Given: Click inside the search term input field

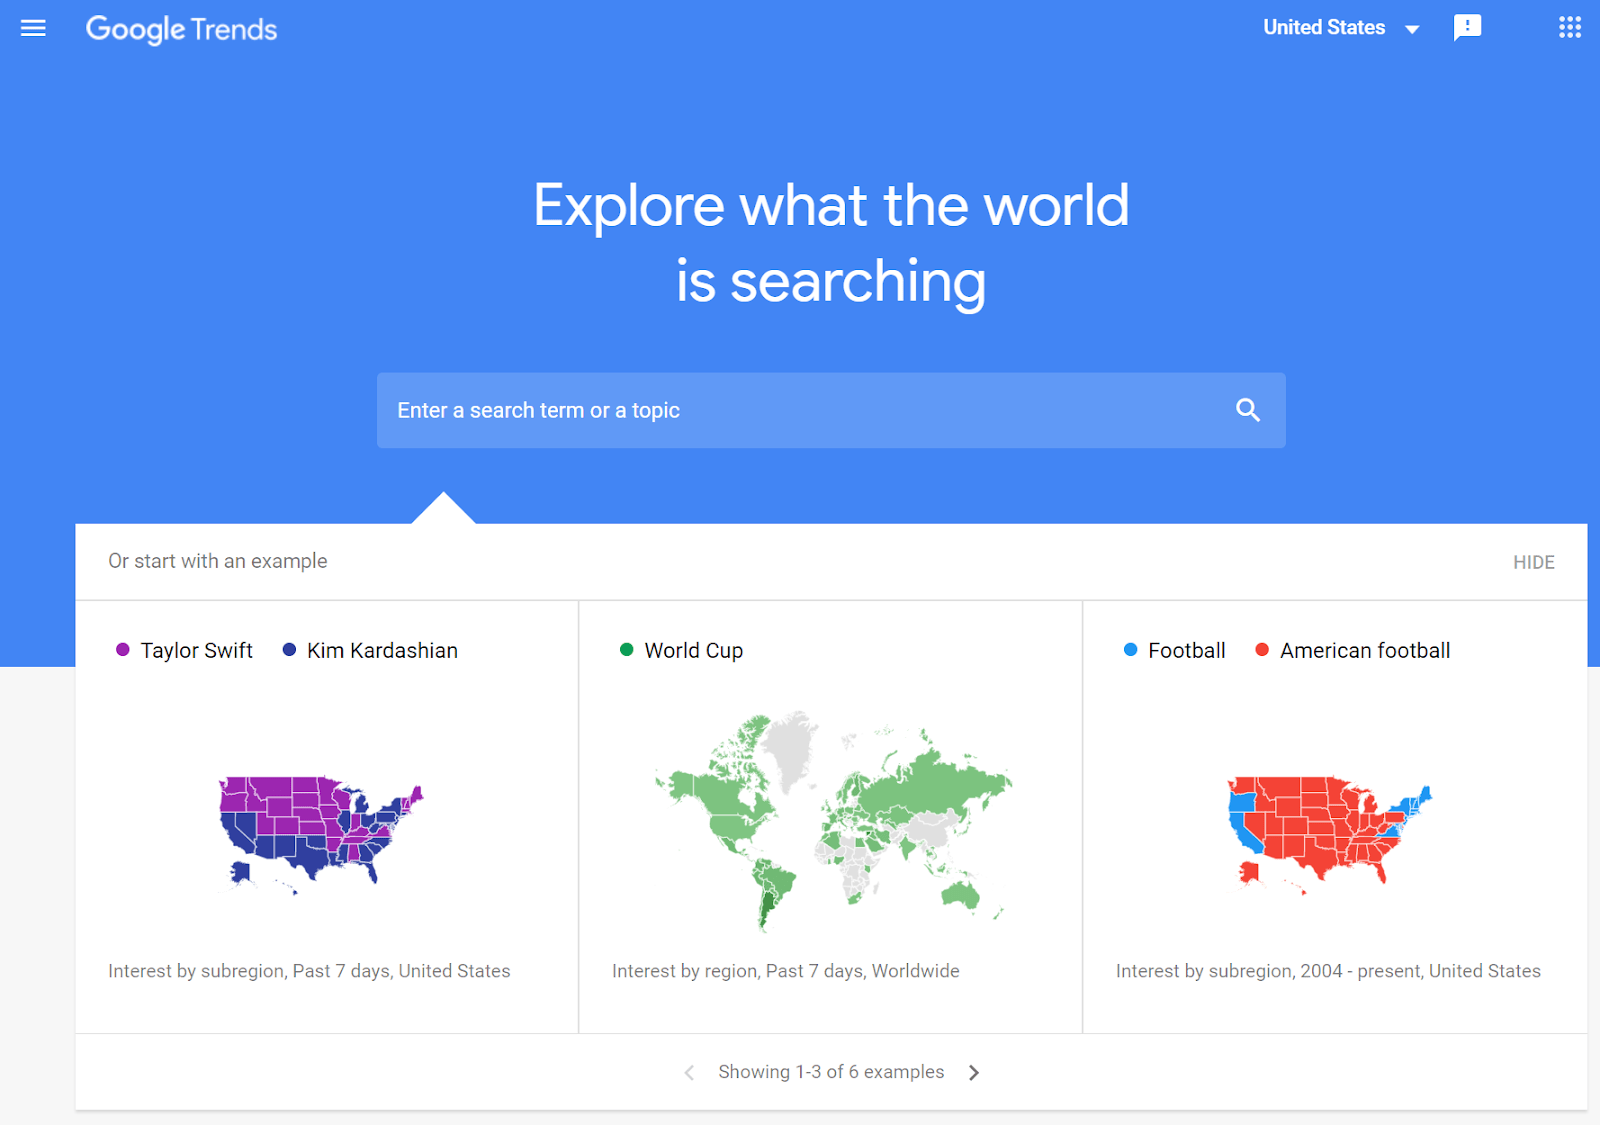Looking at the screenshot, I should 700,410.
